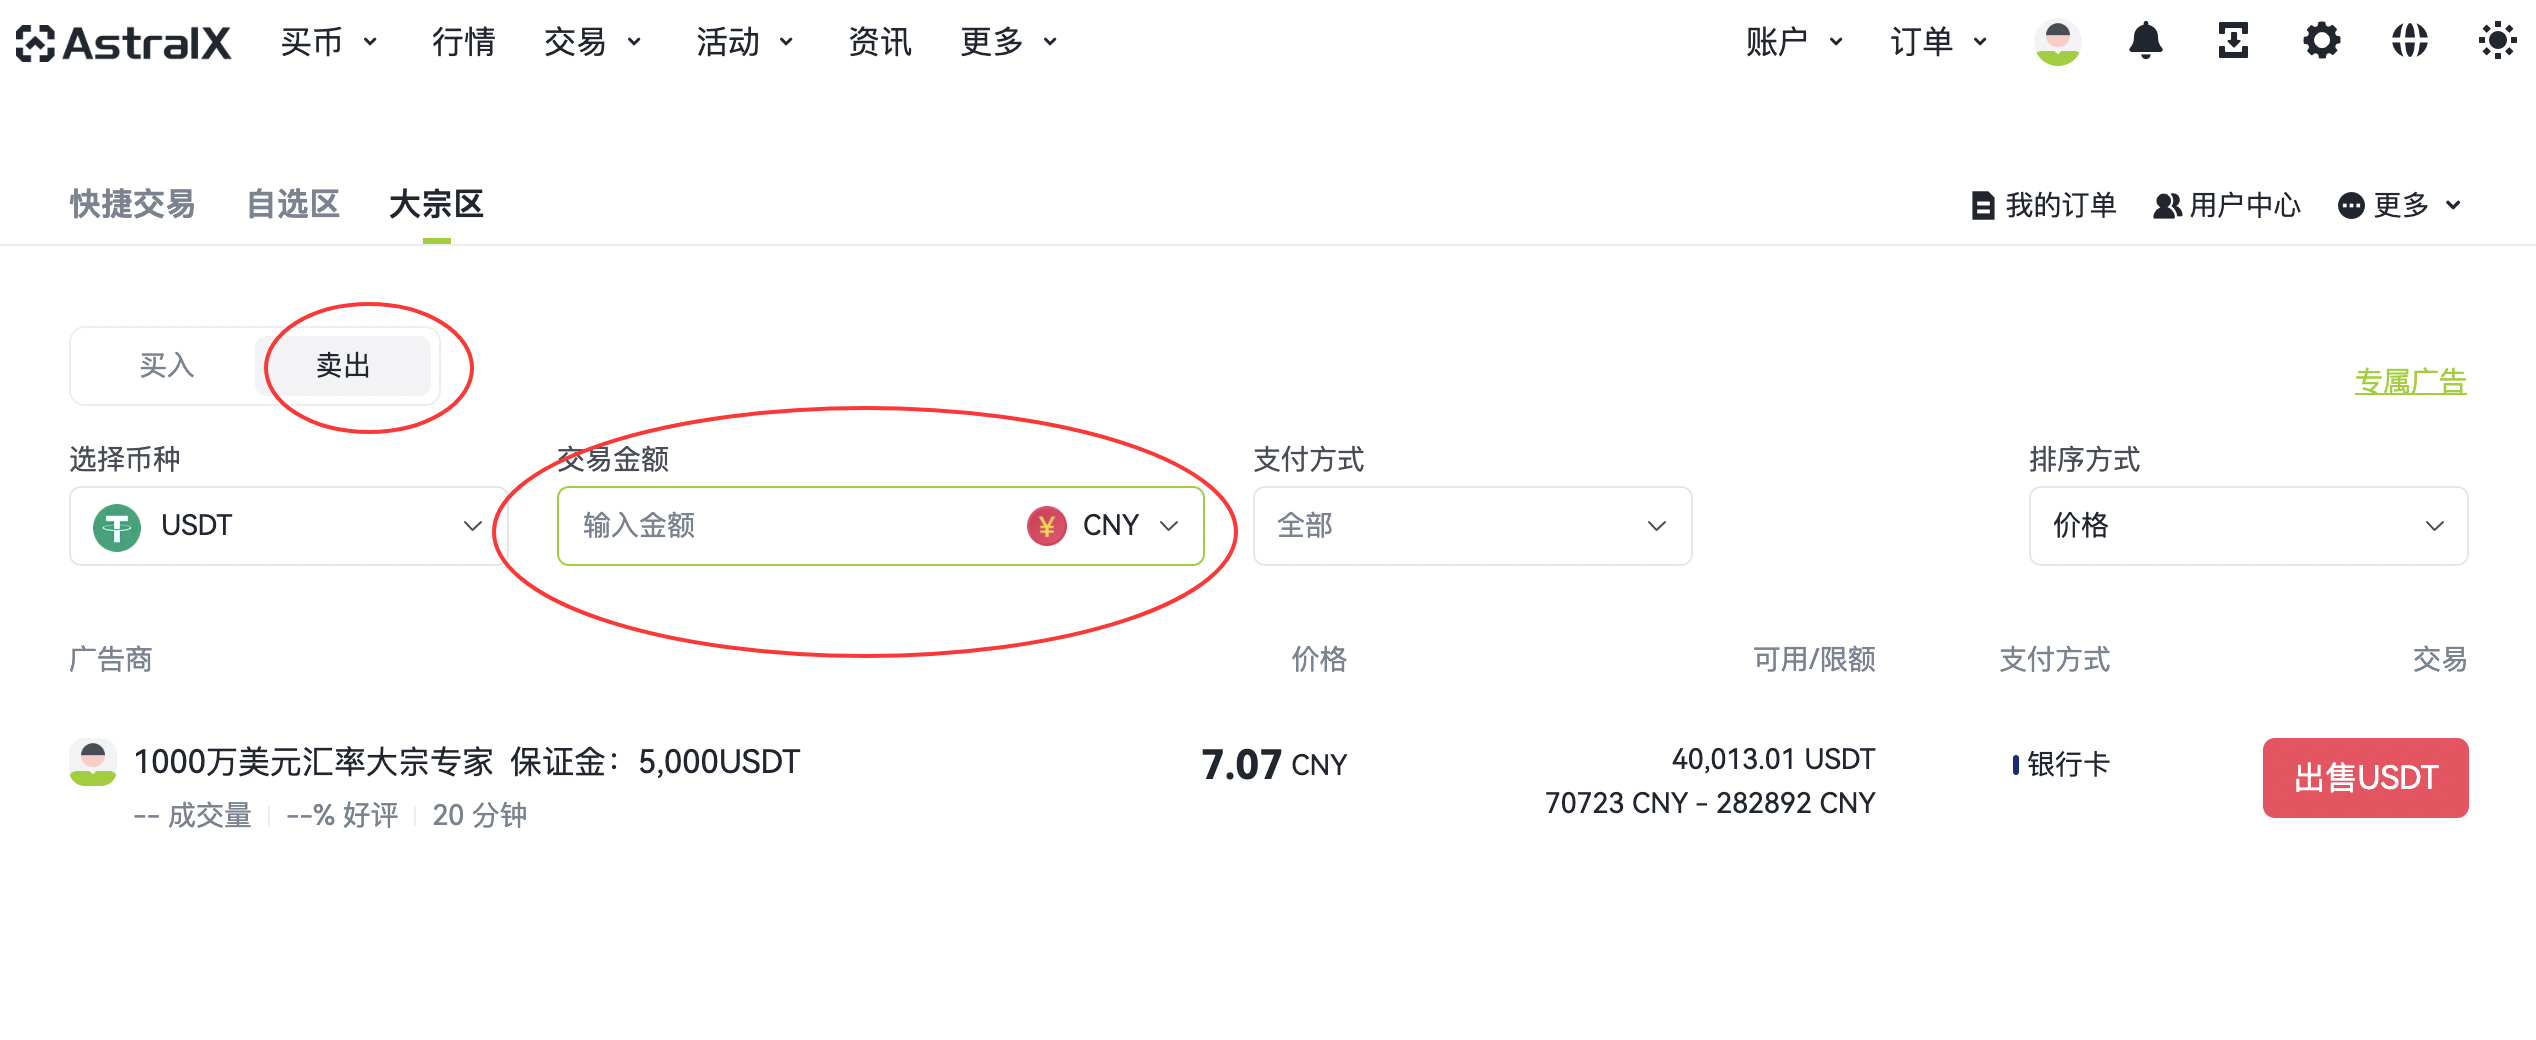Open the settings gear icon
This screenshot has width=2536, height=1040.
click(2321, 41)
